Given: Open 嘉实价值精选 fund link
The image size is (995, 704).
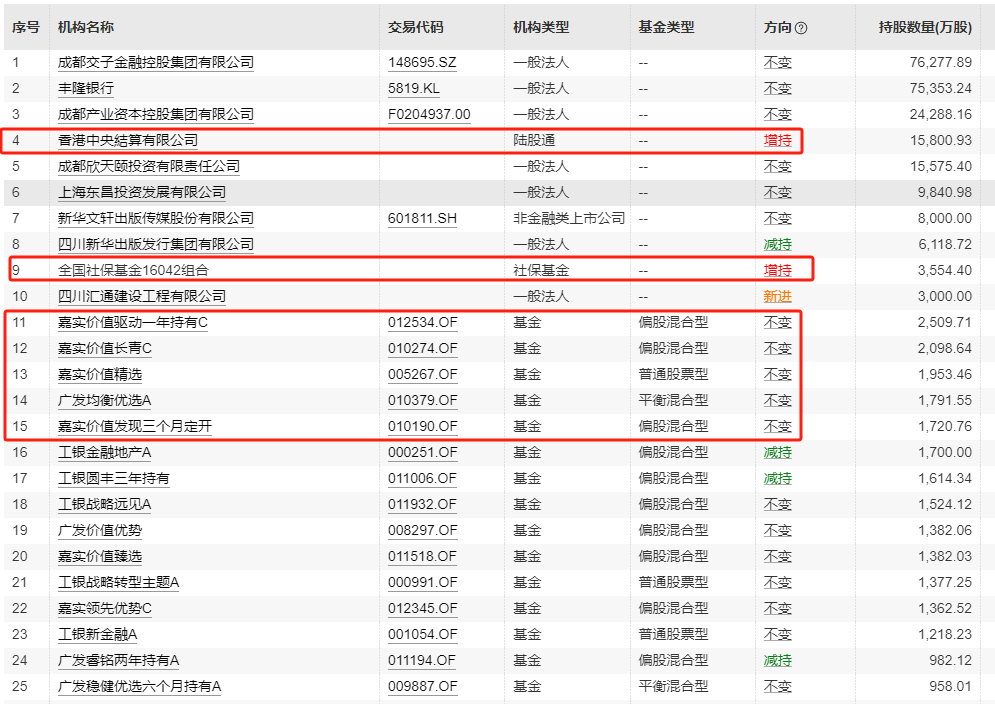Looking at the screenshot, I should 100,375.
